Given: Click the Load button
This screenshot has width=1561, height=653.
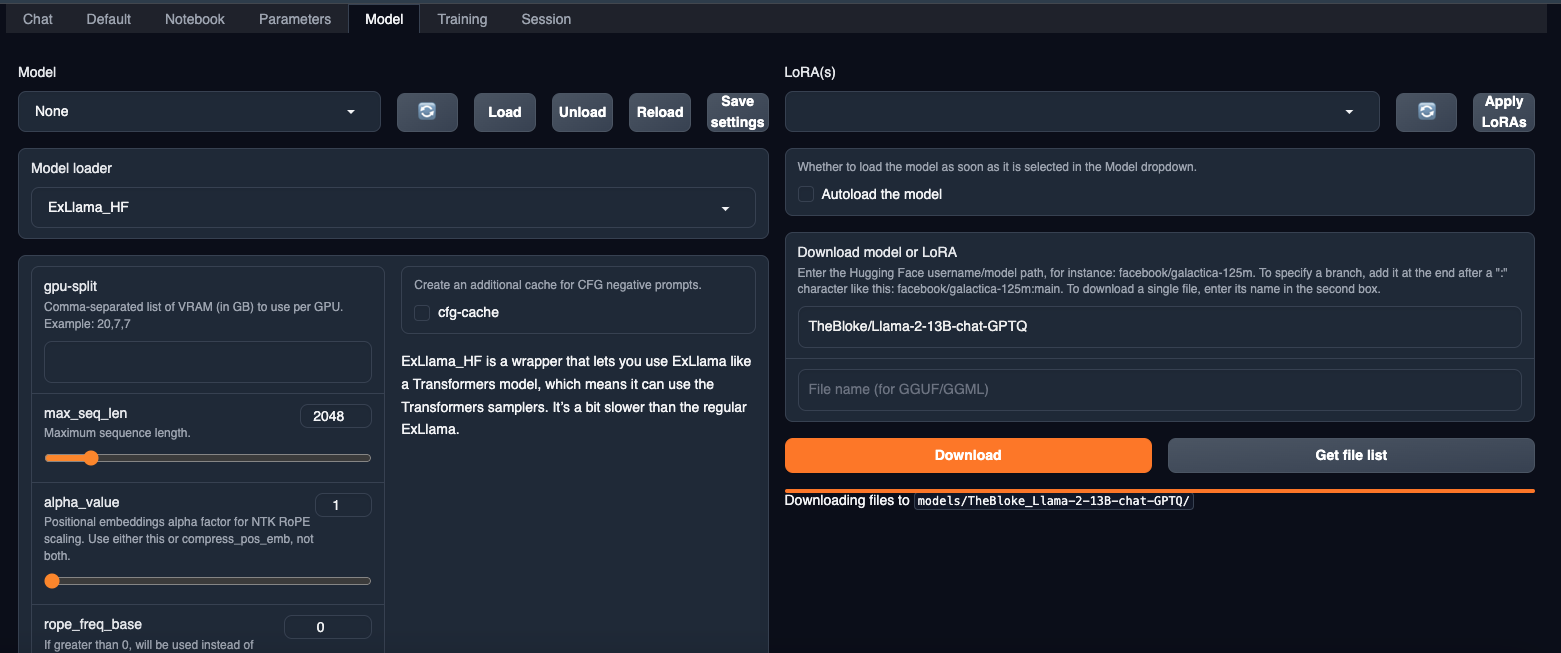Looking at the screenshot, I should pos(504,112).
